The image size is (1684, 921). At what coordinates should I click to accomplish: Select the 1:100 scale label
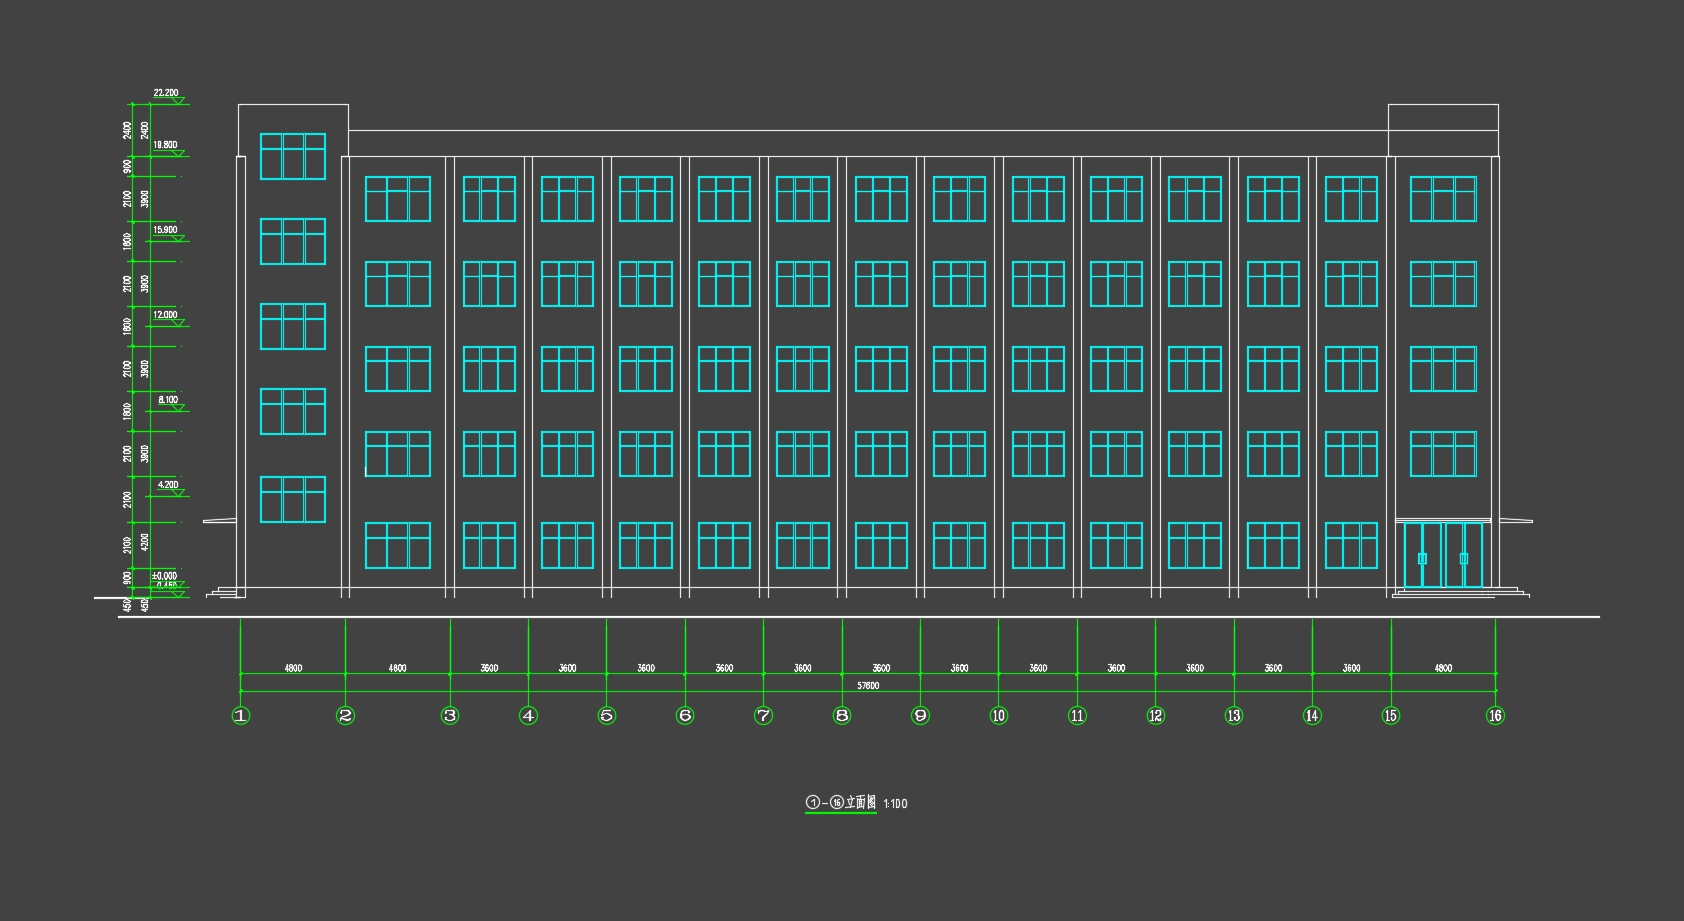[896, 804]
